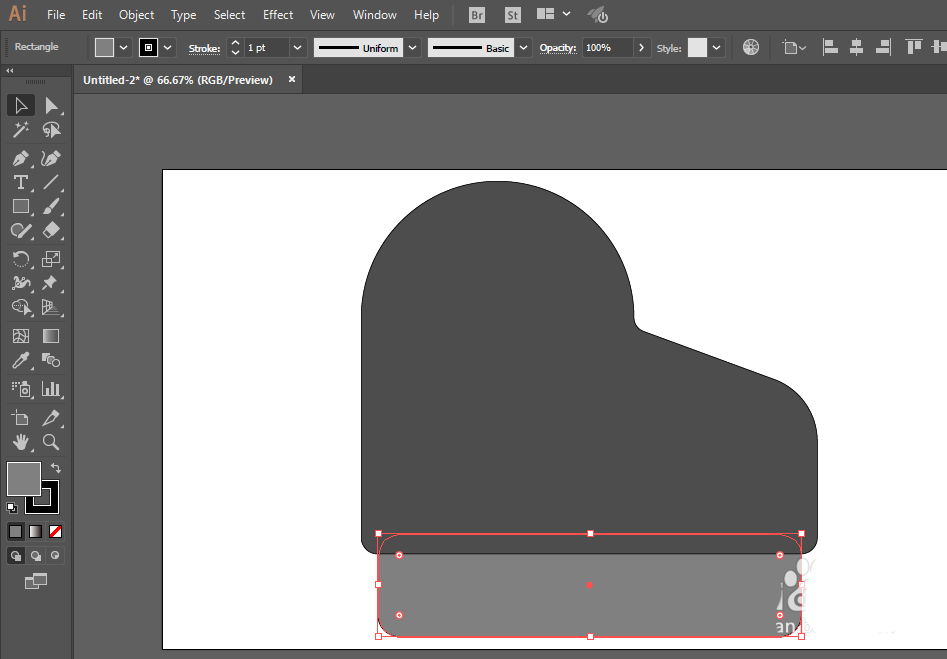Select the Pen tool
The width and height of the screenshot is (947, 659).
click(21, 159)
